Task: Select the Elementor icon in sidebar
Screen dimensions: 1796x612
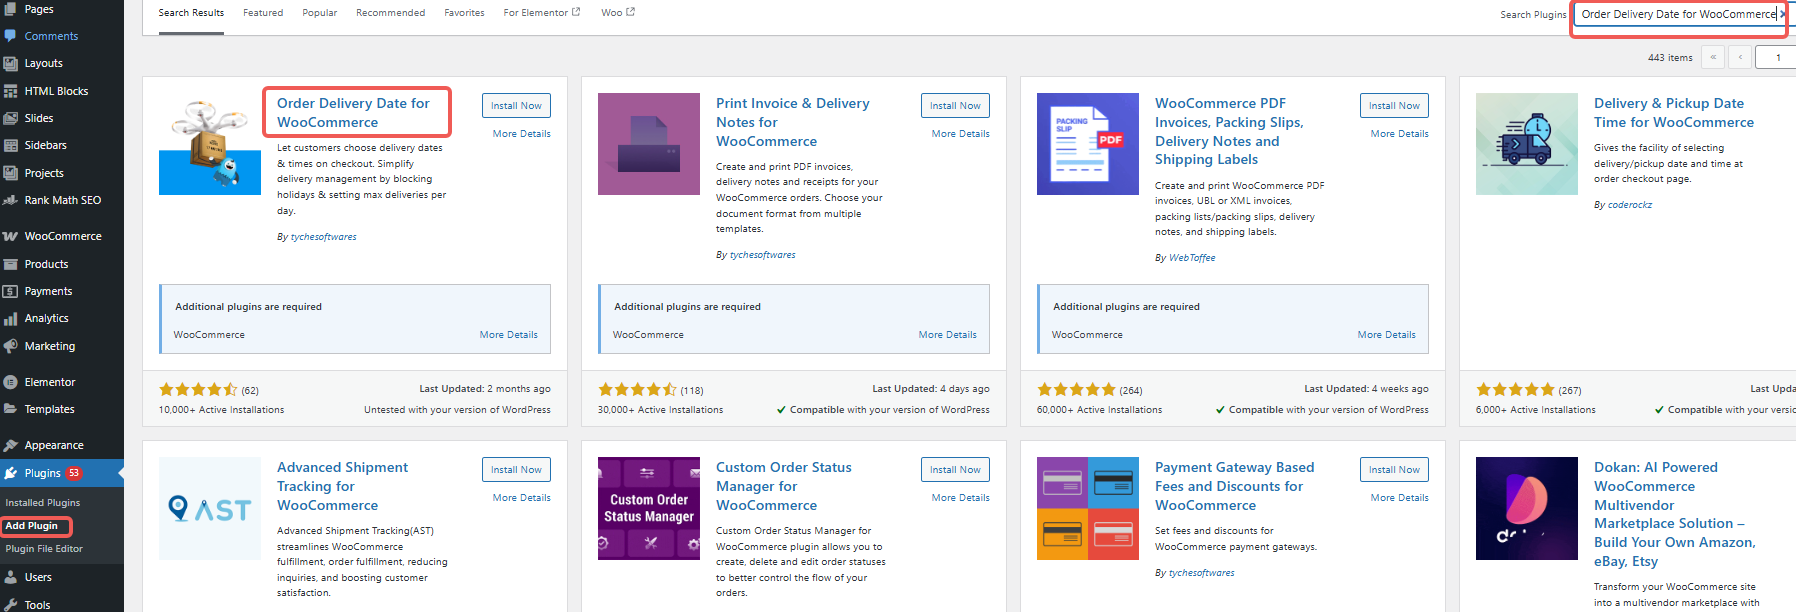Action: (x=11, y=382)
